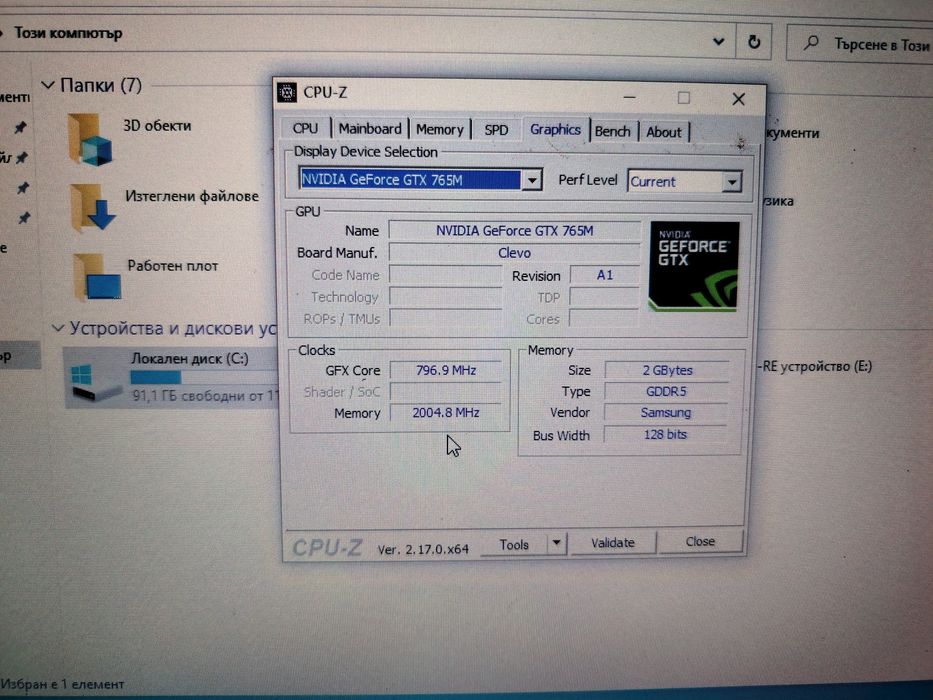This screenshot has height=700, width=933.
Task: Click Bus Width value 128 bits
Action: 665,435
